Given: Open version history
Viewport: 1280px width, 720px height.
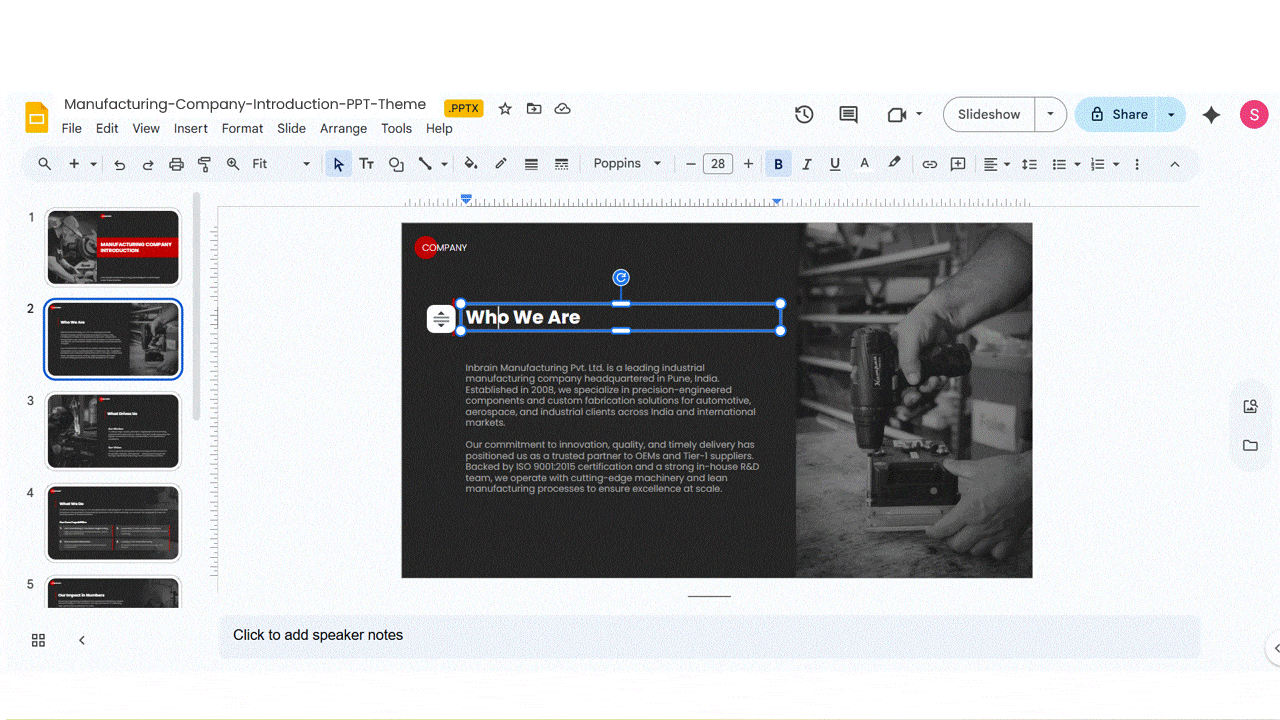Looking at the screenshot, I should pyautogui.click(x=804, y=114).
